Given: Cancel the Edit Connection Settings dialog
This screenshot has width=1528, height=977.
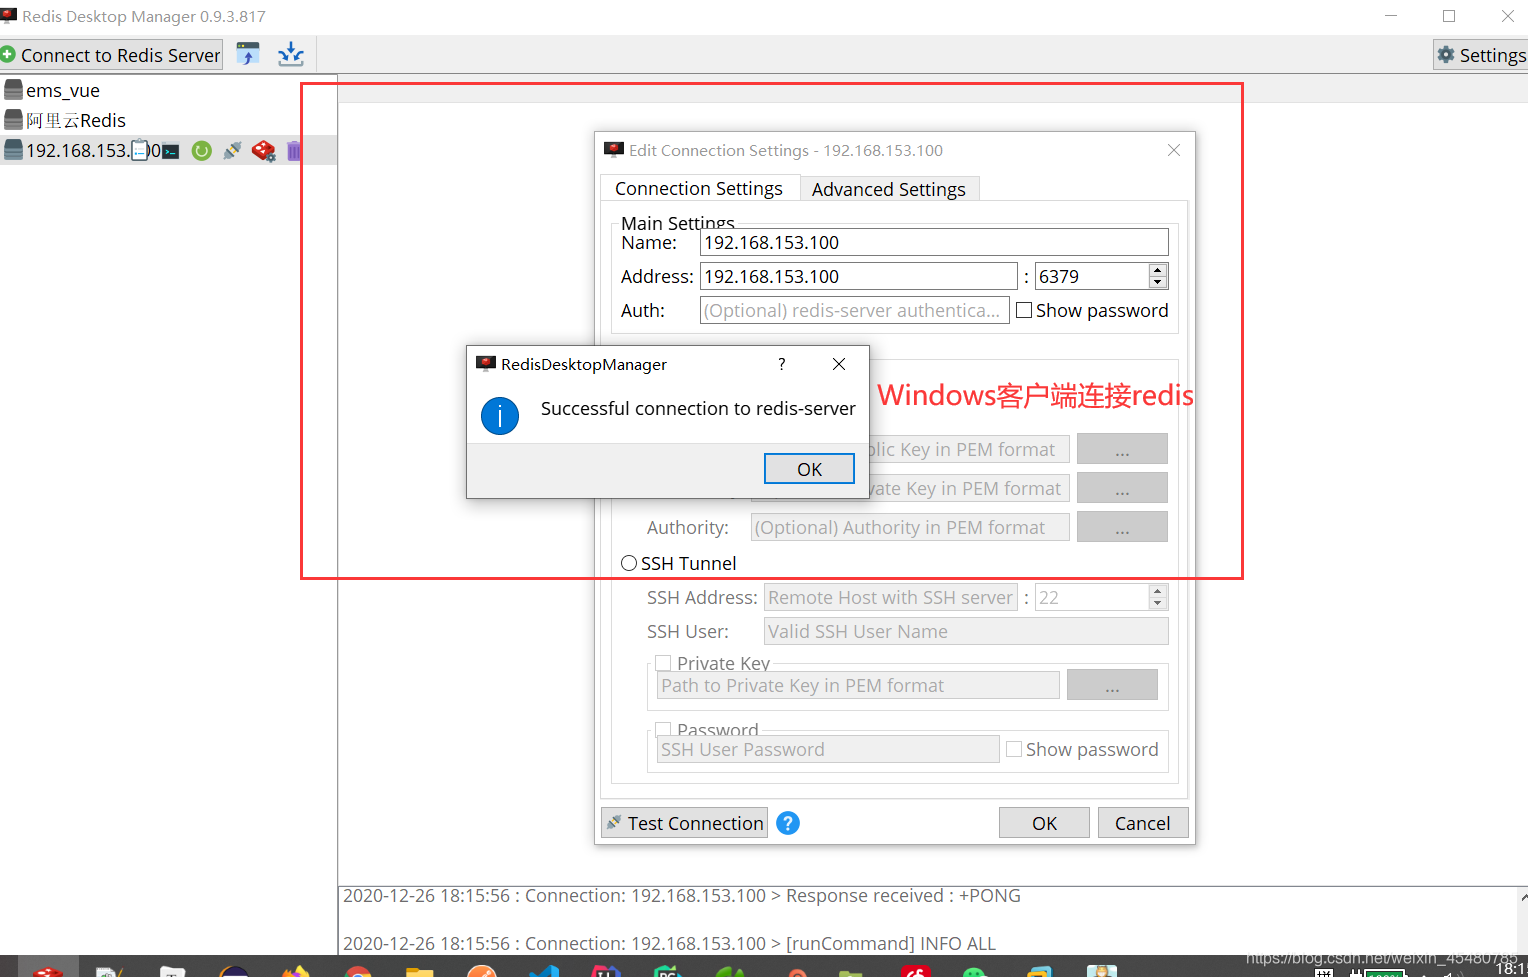Looking at the screenshot, I should tap(1143, 823).
